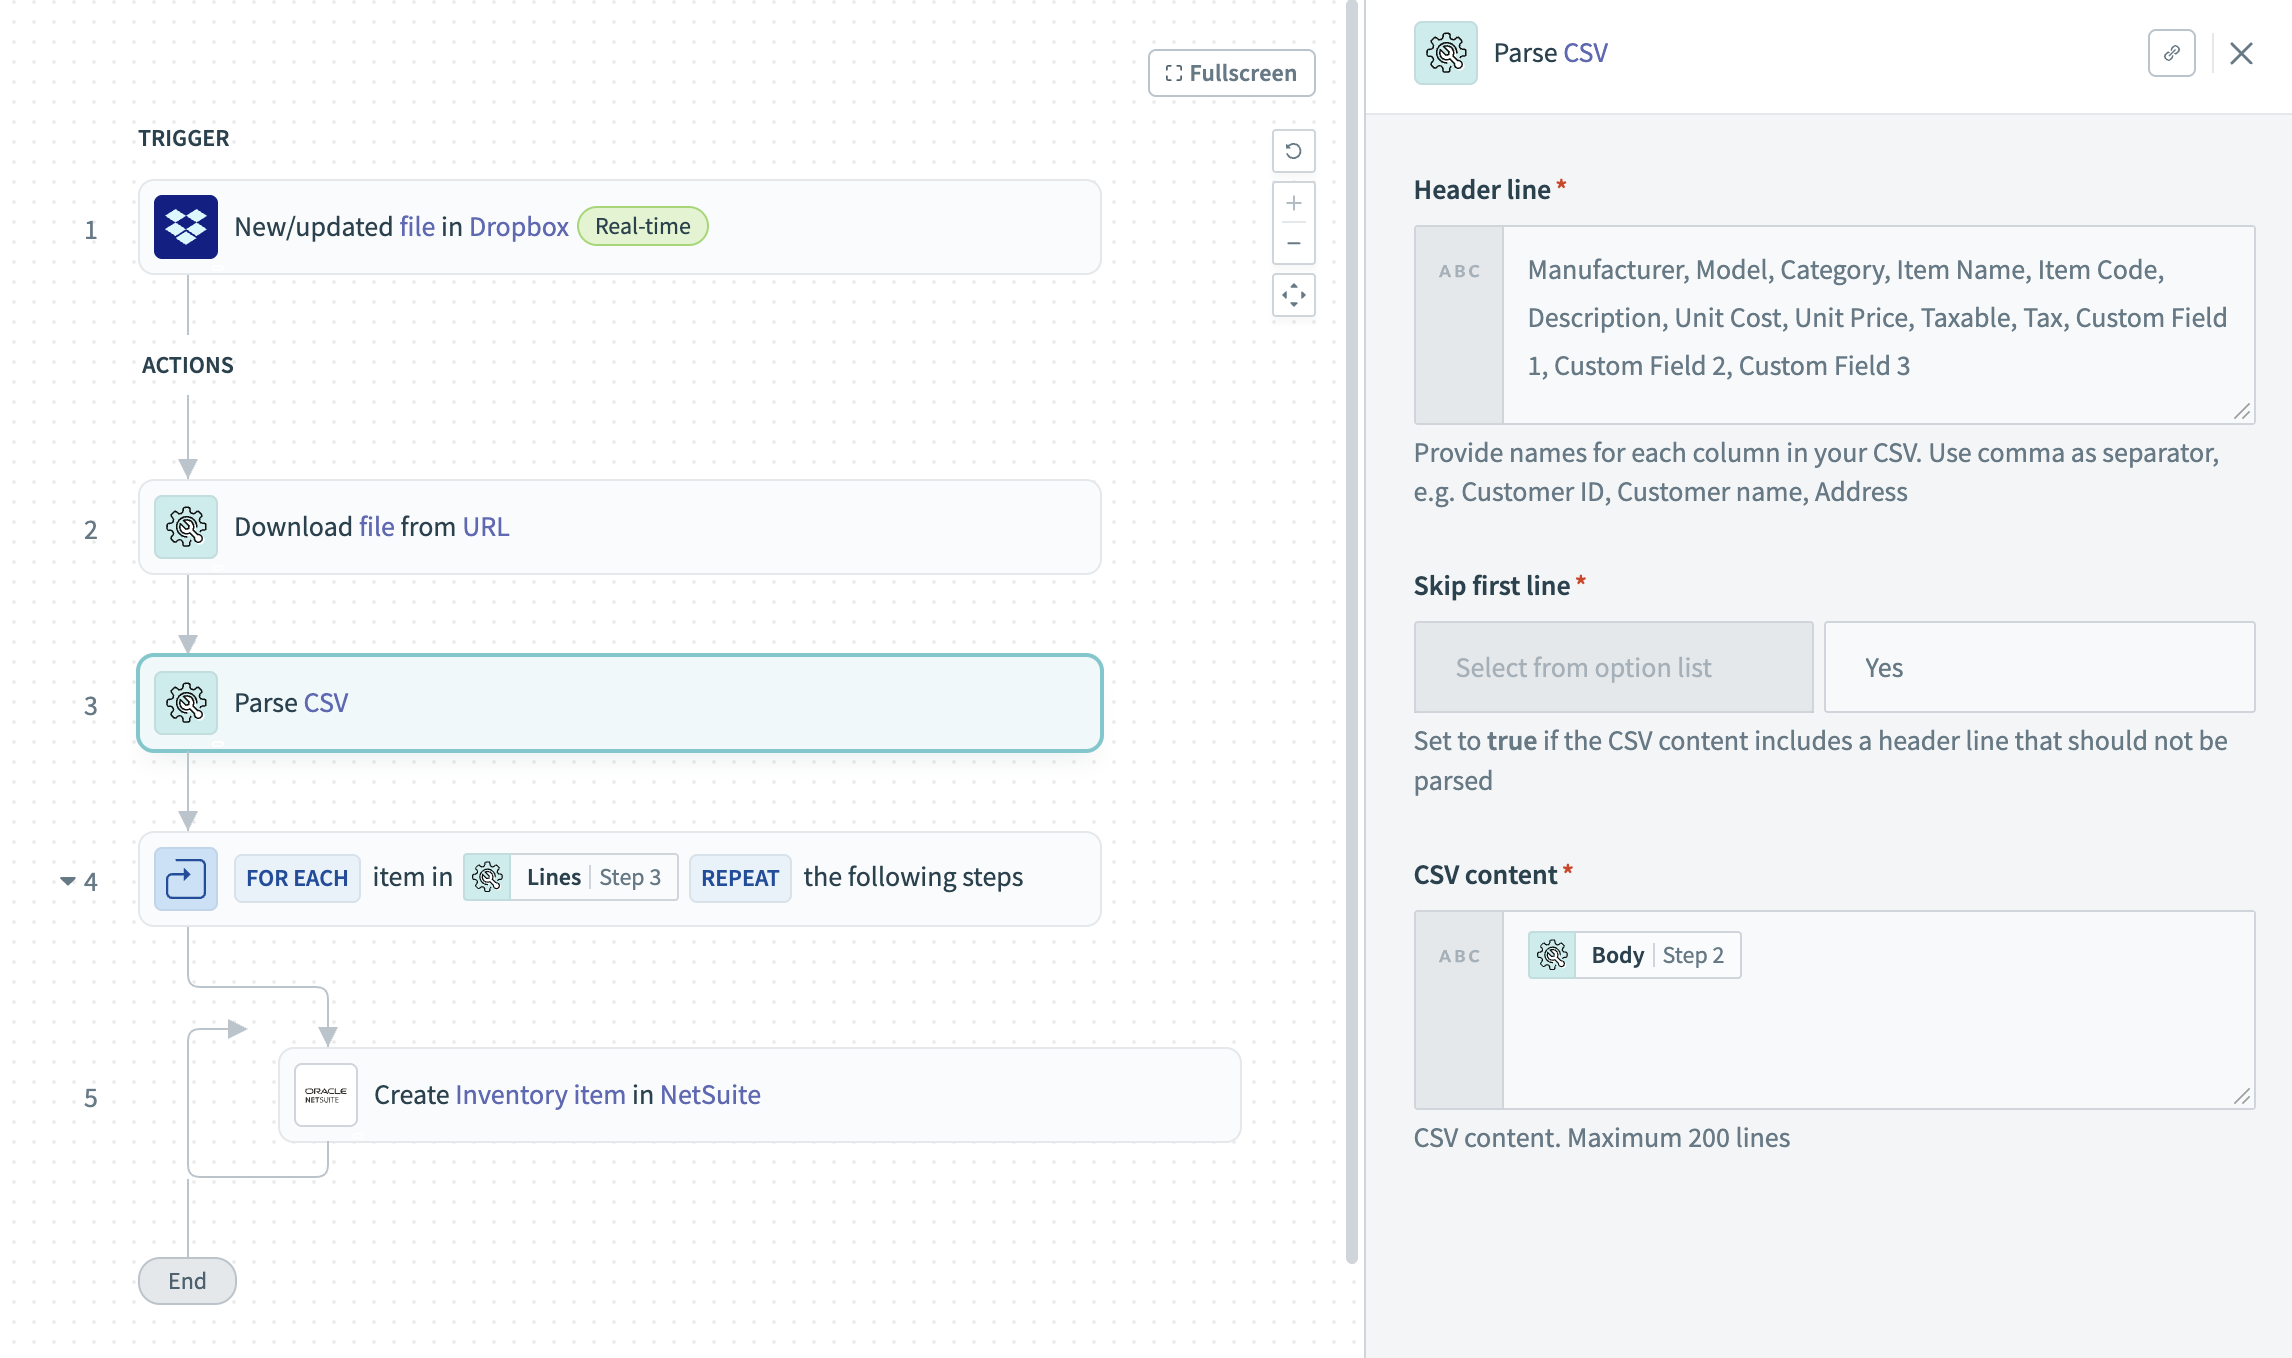Click the reset zoom icon above zoom controls
This screenshot has height=1358, width=2292.
(x=1293, y=150)
